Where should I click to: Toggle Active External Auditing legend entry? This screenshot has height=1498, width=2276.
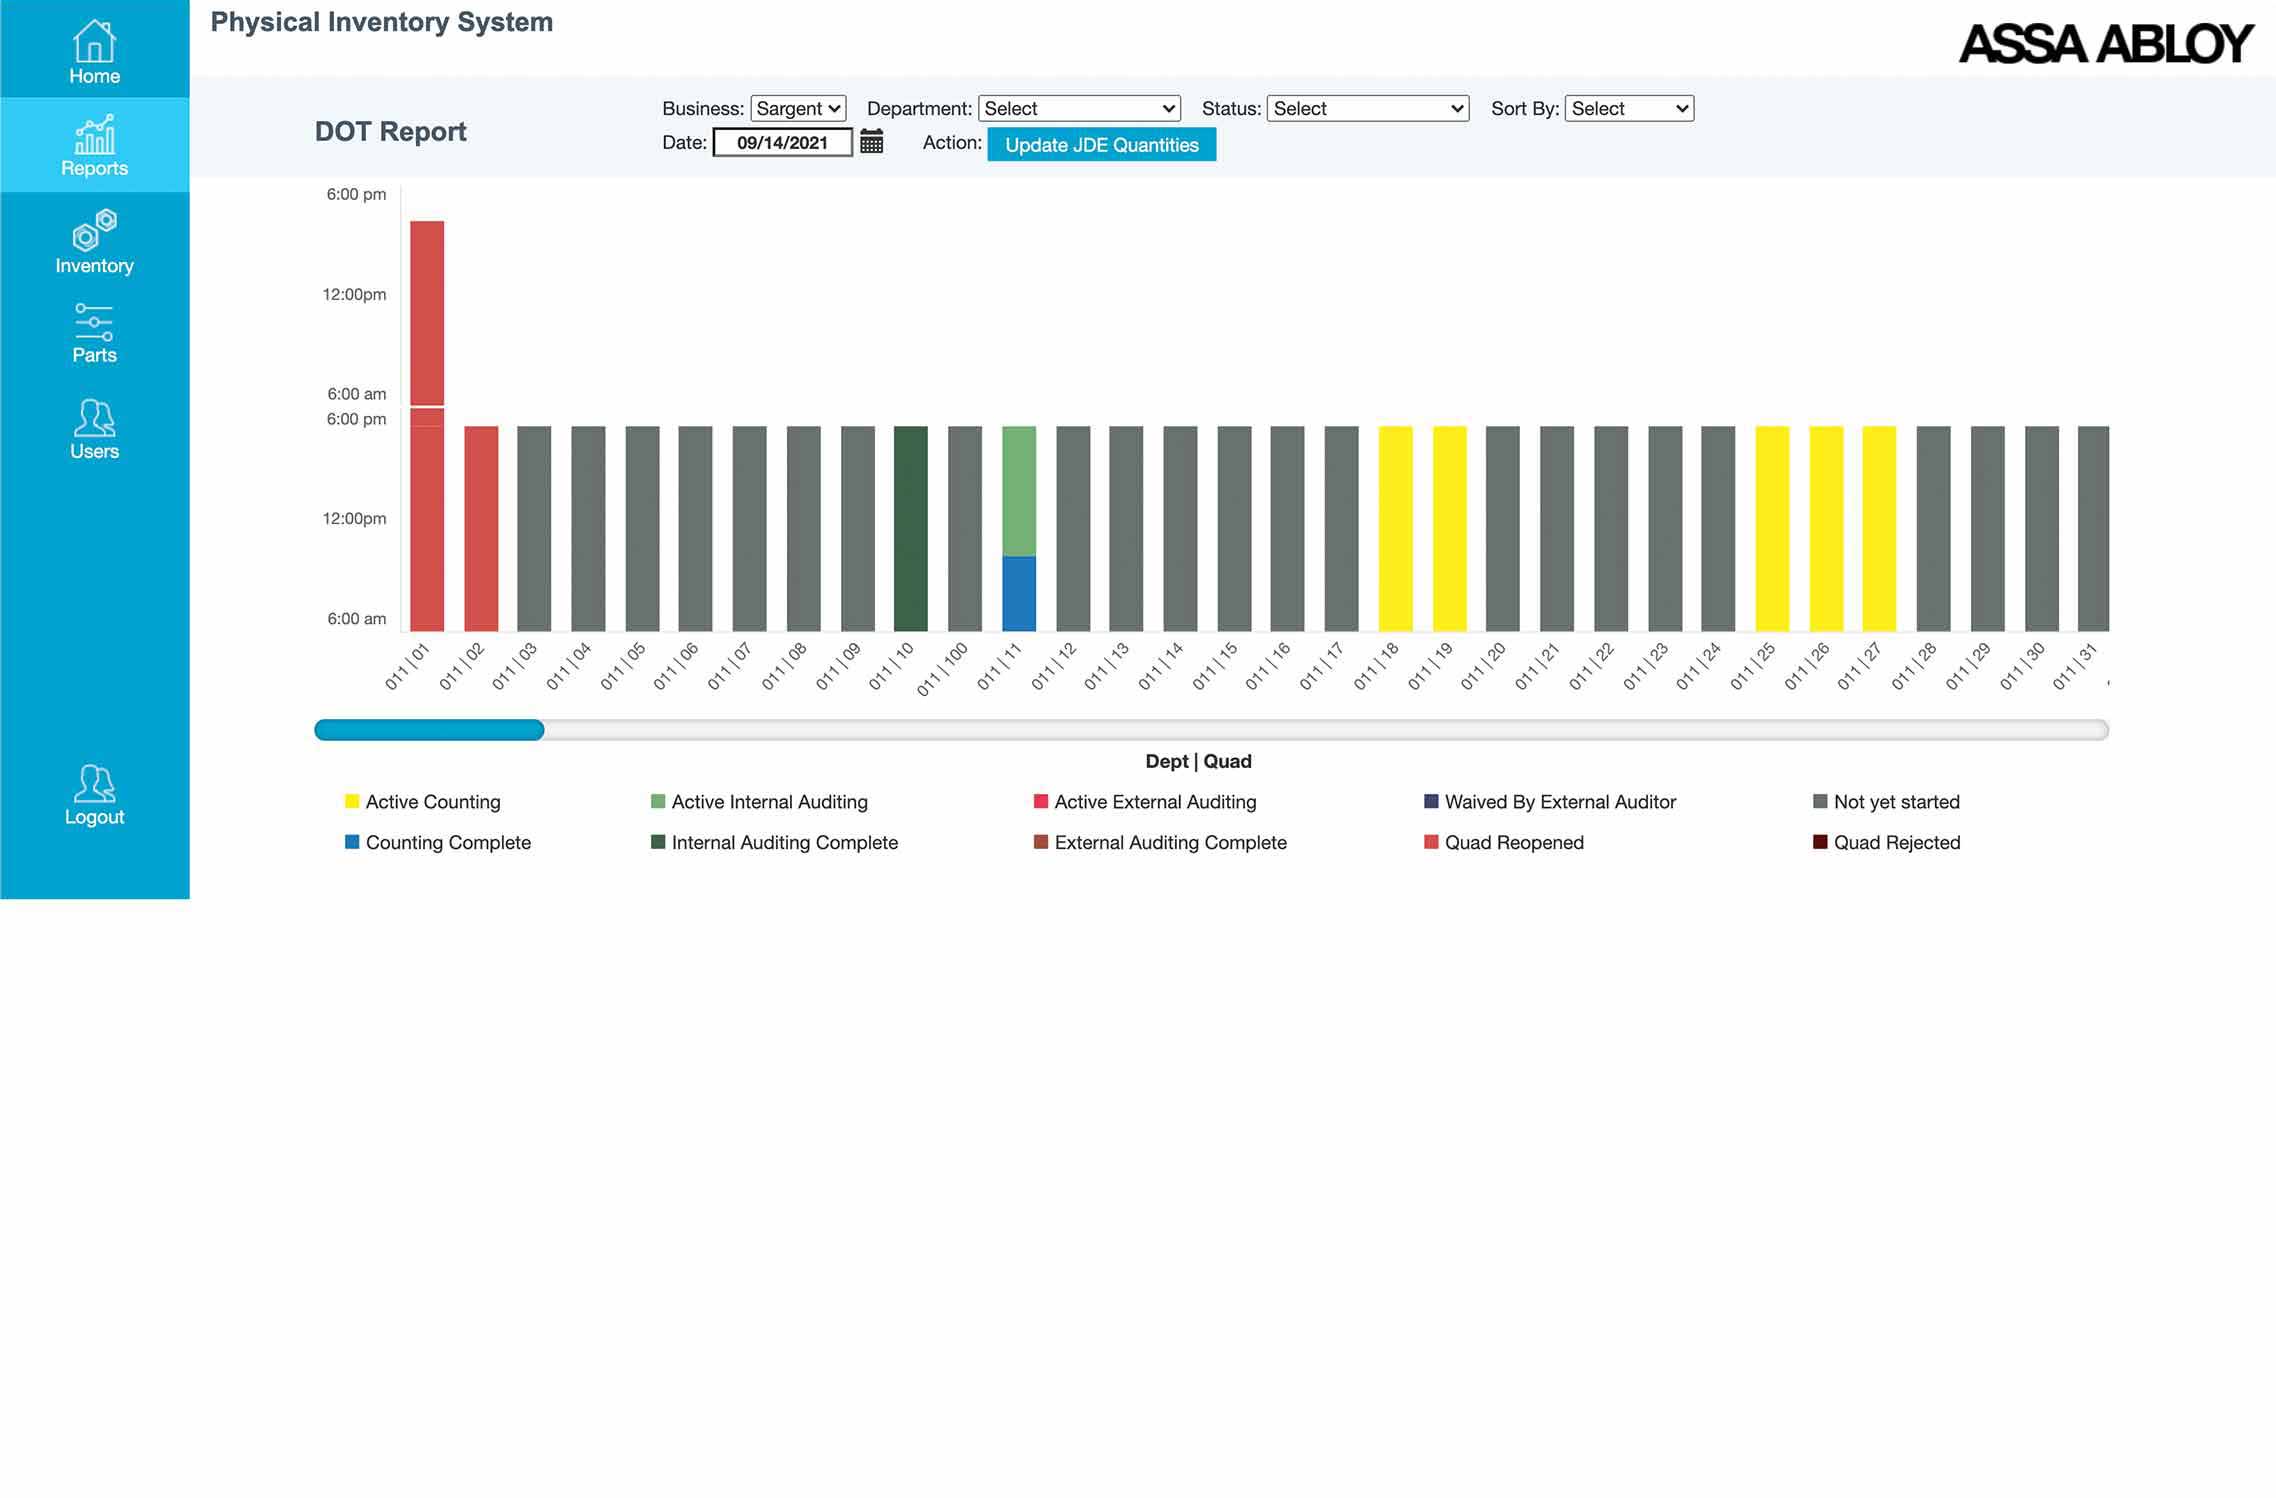[1145, 801]
